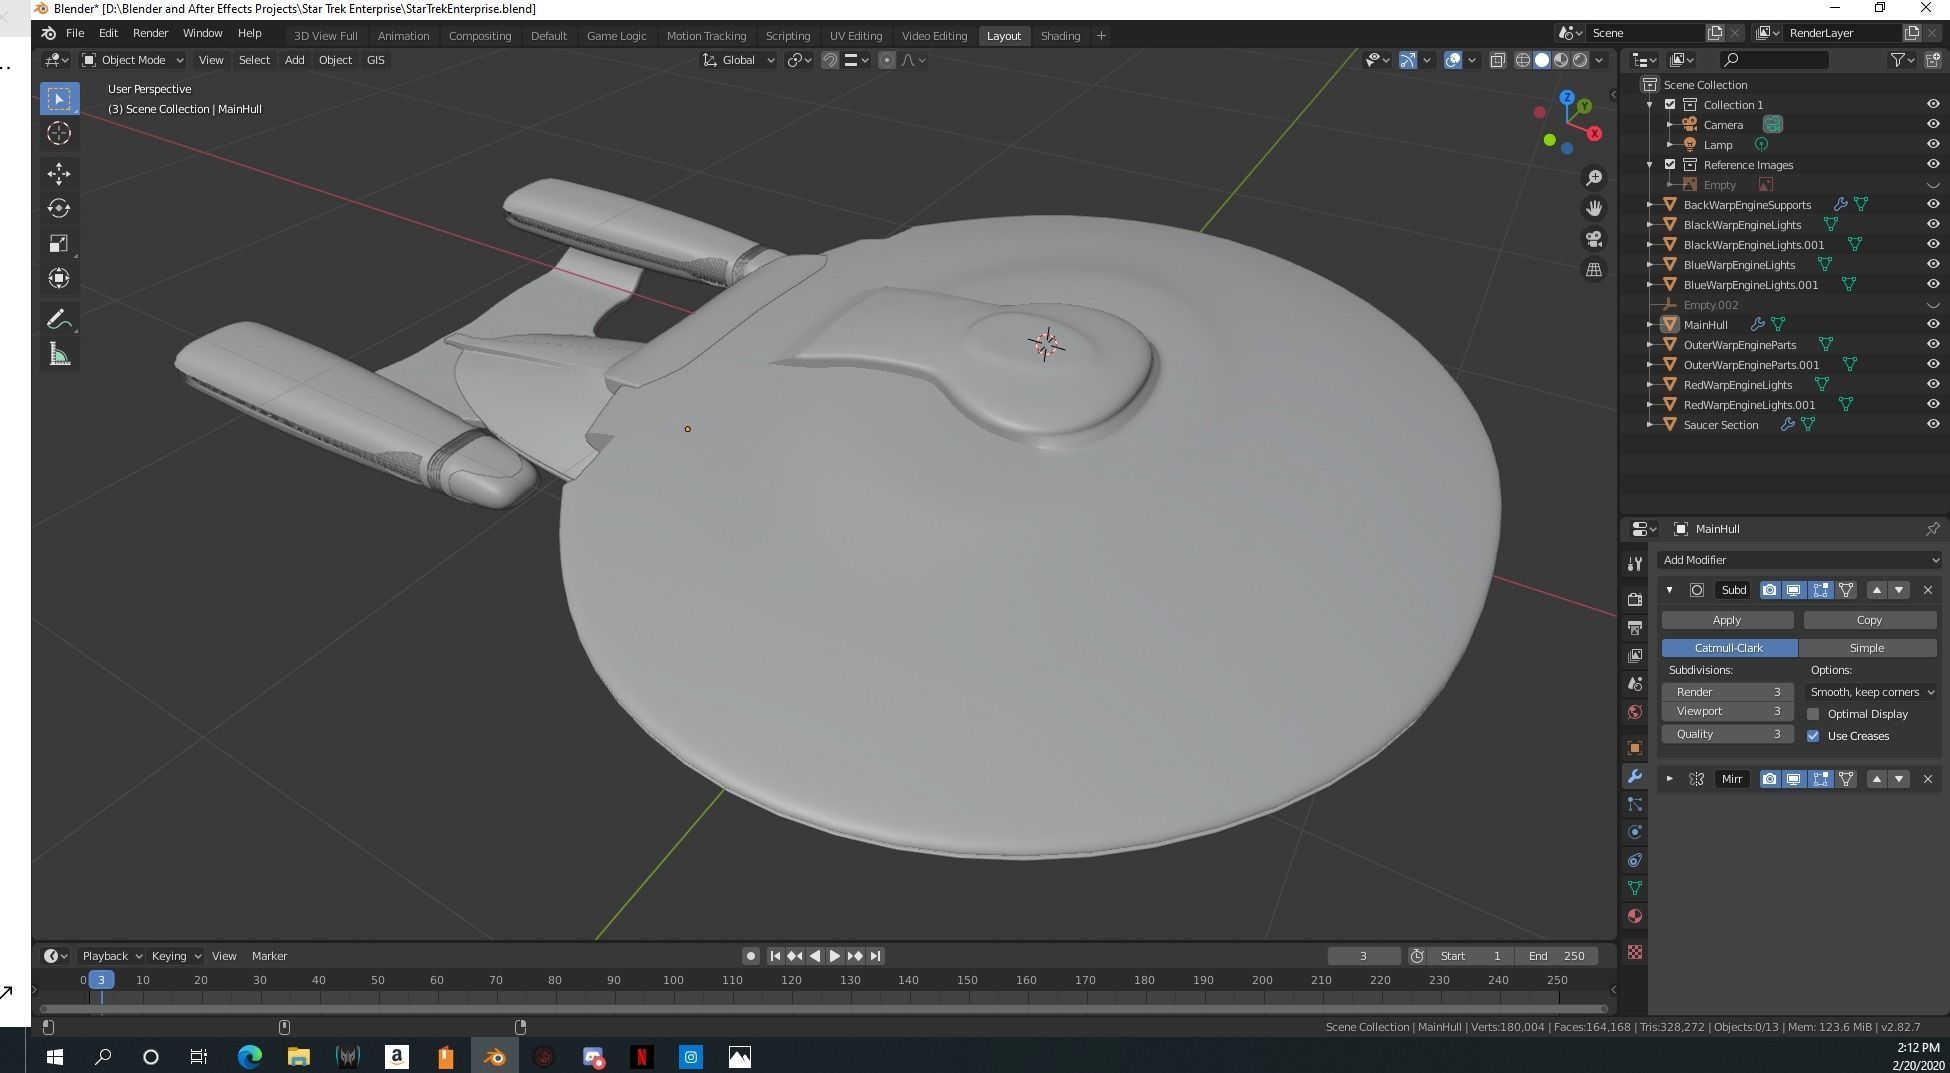Toggle visibility of BackWarpEngineSupports

[1932, 204]
